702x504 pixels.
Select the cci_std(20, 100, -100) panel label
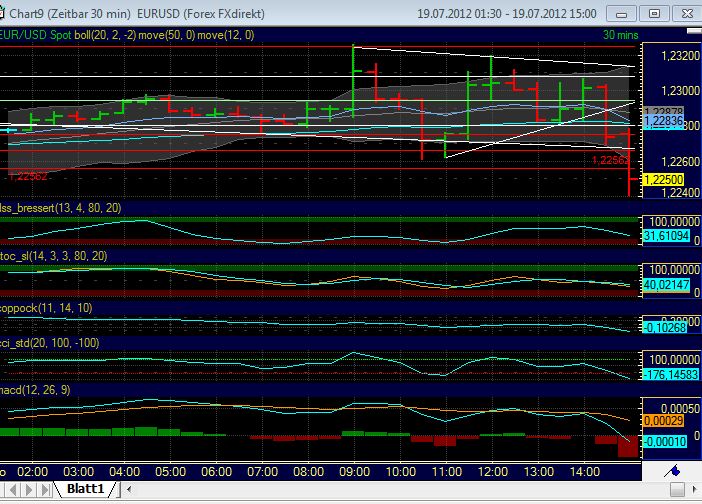[50, 343]
